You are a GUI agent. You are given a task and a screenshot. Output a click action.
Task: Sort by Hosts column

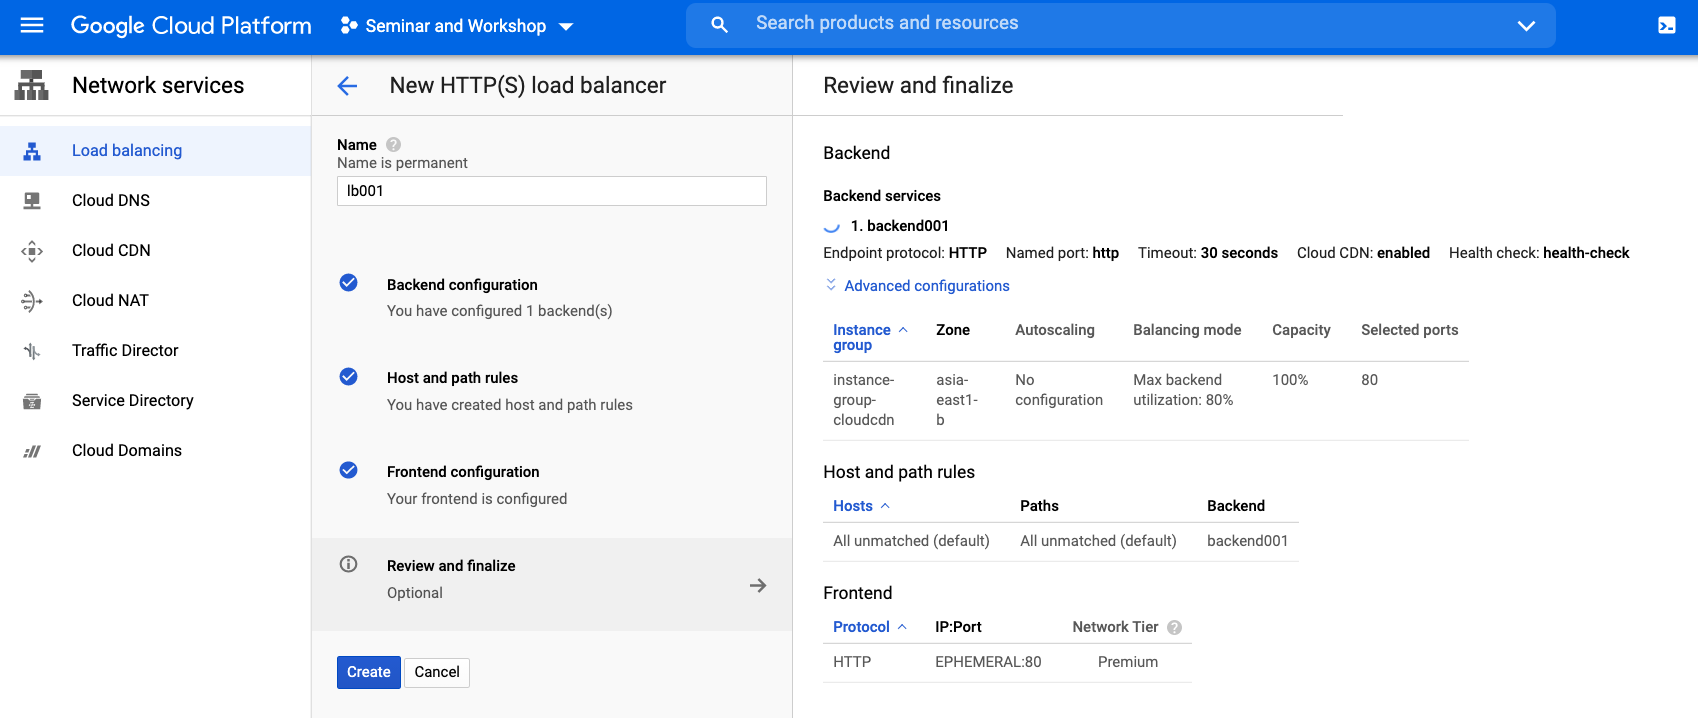[861, 506]
